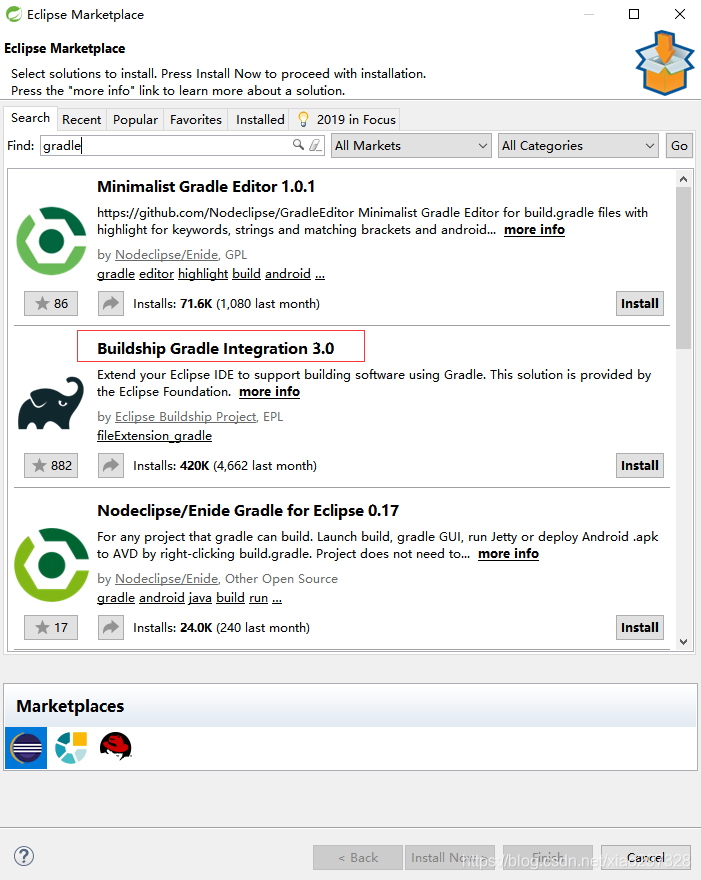
Task: Star the Minimalist Gradle Editor (86)
Action: click(51, 304)
